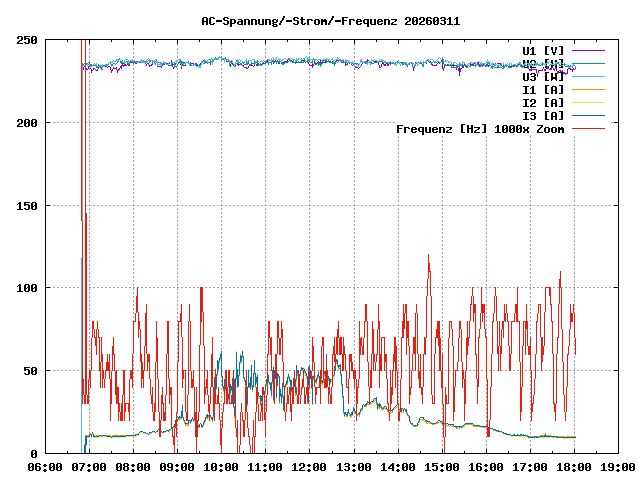Click the 06:00 x-axis time label
The width and height of the screenshot is (640, 480).
tap(45, 467)
